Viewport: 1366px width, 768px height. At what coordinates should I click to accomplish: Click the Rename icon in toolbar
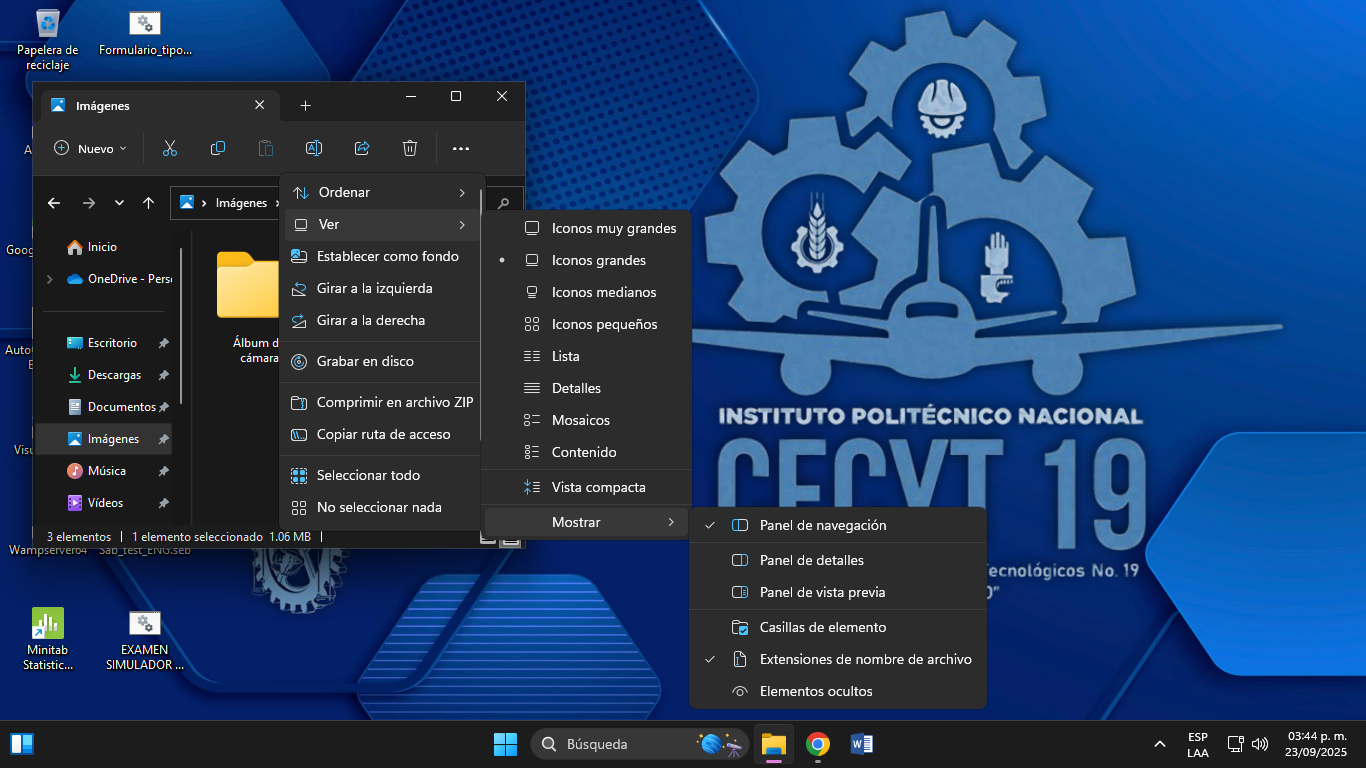[314, 148]
